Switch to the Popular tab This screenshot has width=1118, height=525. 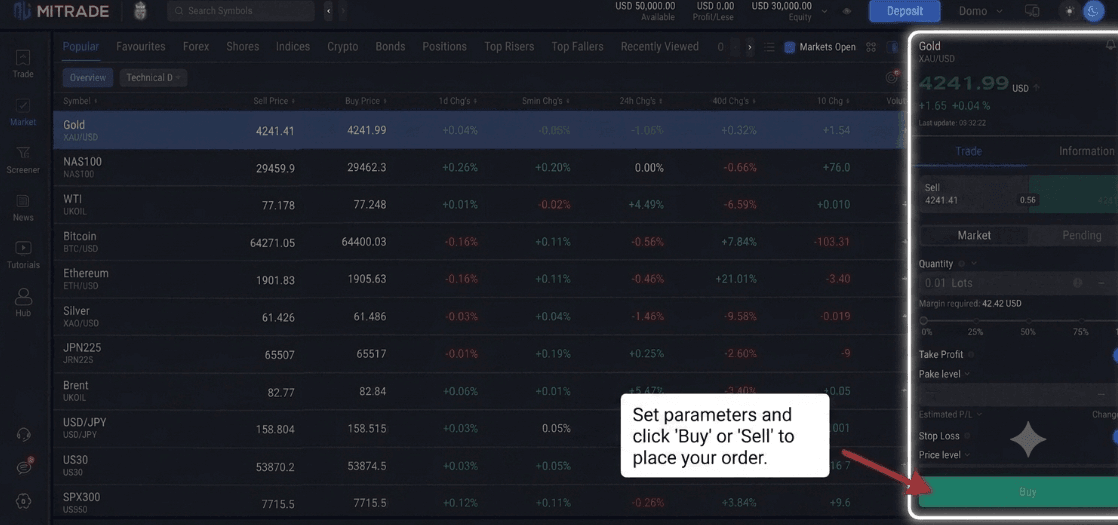pyautogui.click(x=81, y=46)
